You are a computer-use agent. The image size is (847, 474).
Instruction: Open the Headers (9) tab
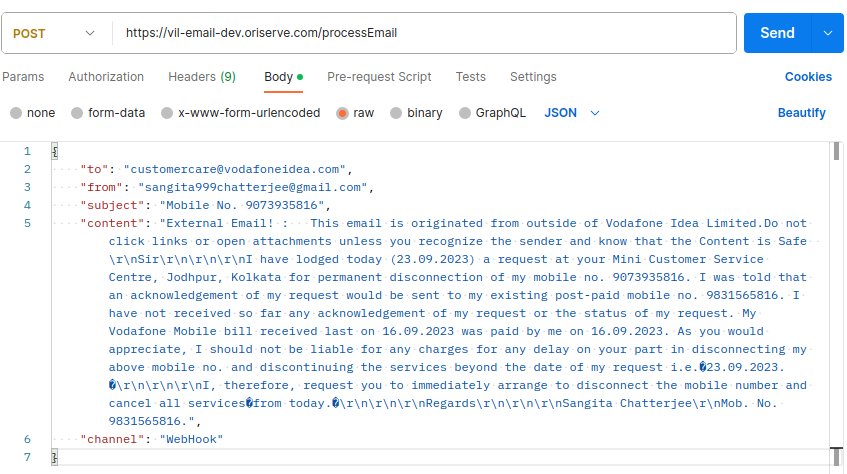click(202, 77)
